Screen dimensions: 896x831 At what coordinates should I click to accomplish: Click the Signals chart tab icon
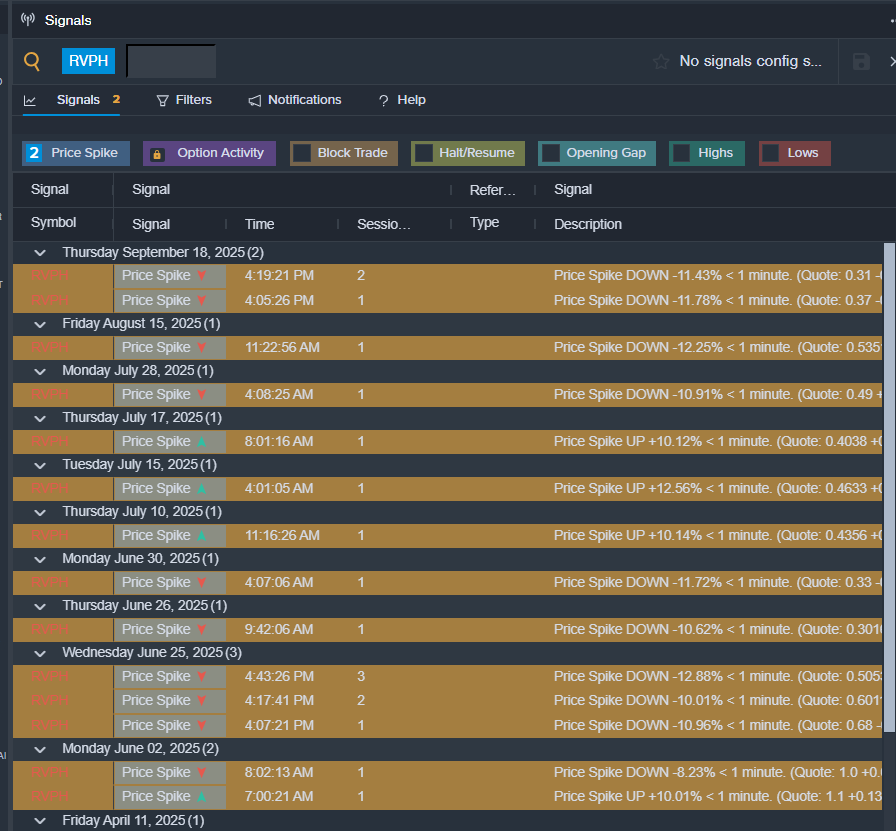point(30,100)
